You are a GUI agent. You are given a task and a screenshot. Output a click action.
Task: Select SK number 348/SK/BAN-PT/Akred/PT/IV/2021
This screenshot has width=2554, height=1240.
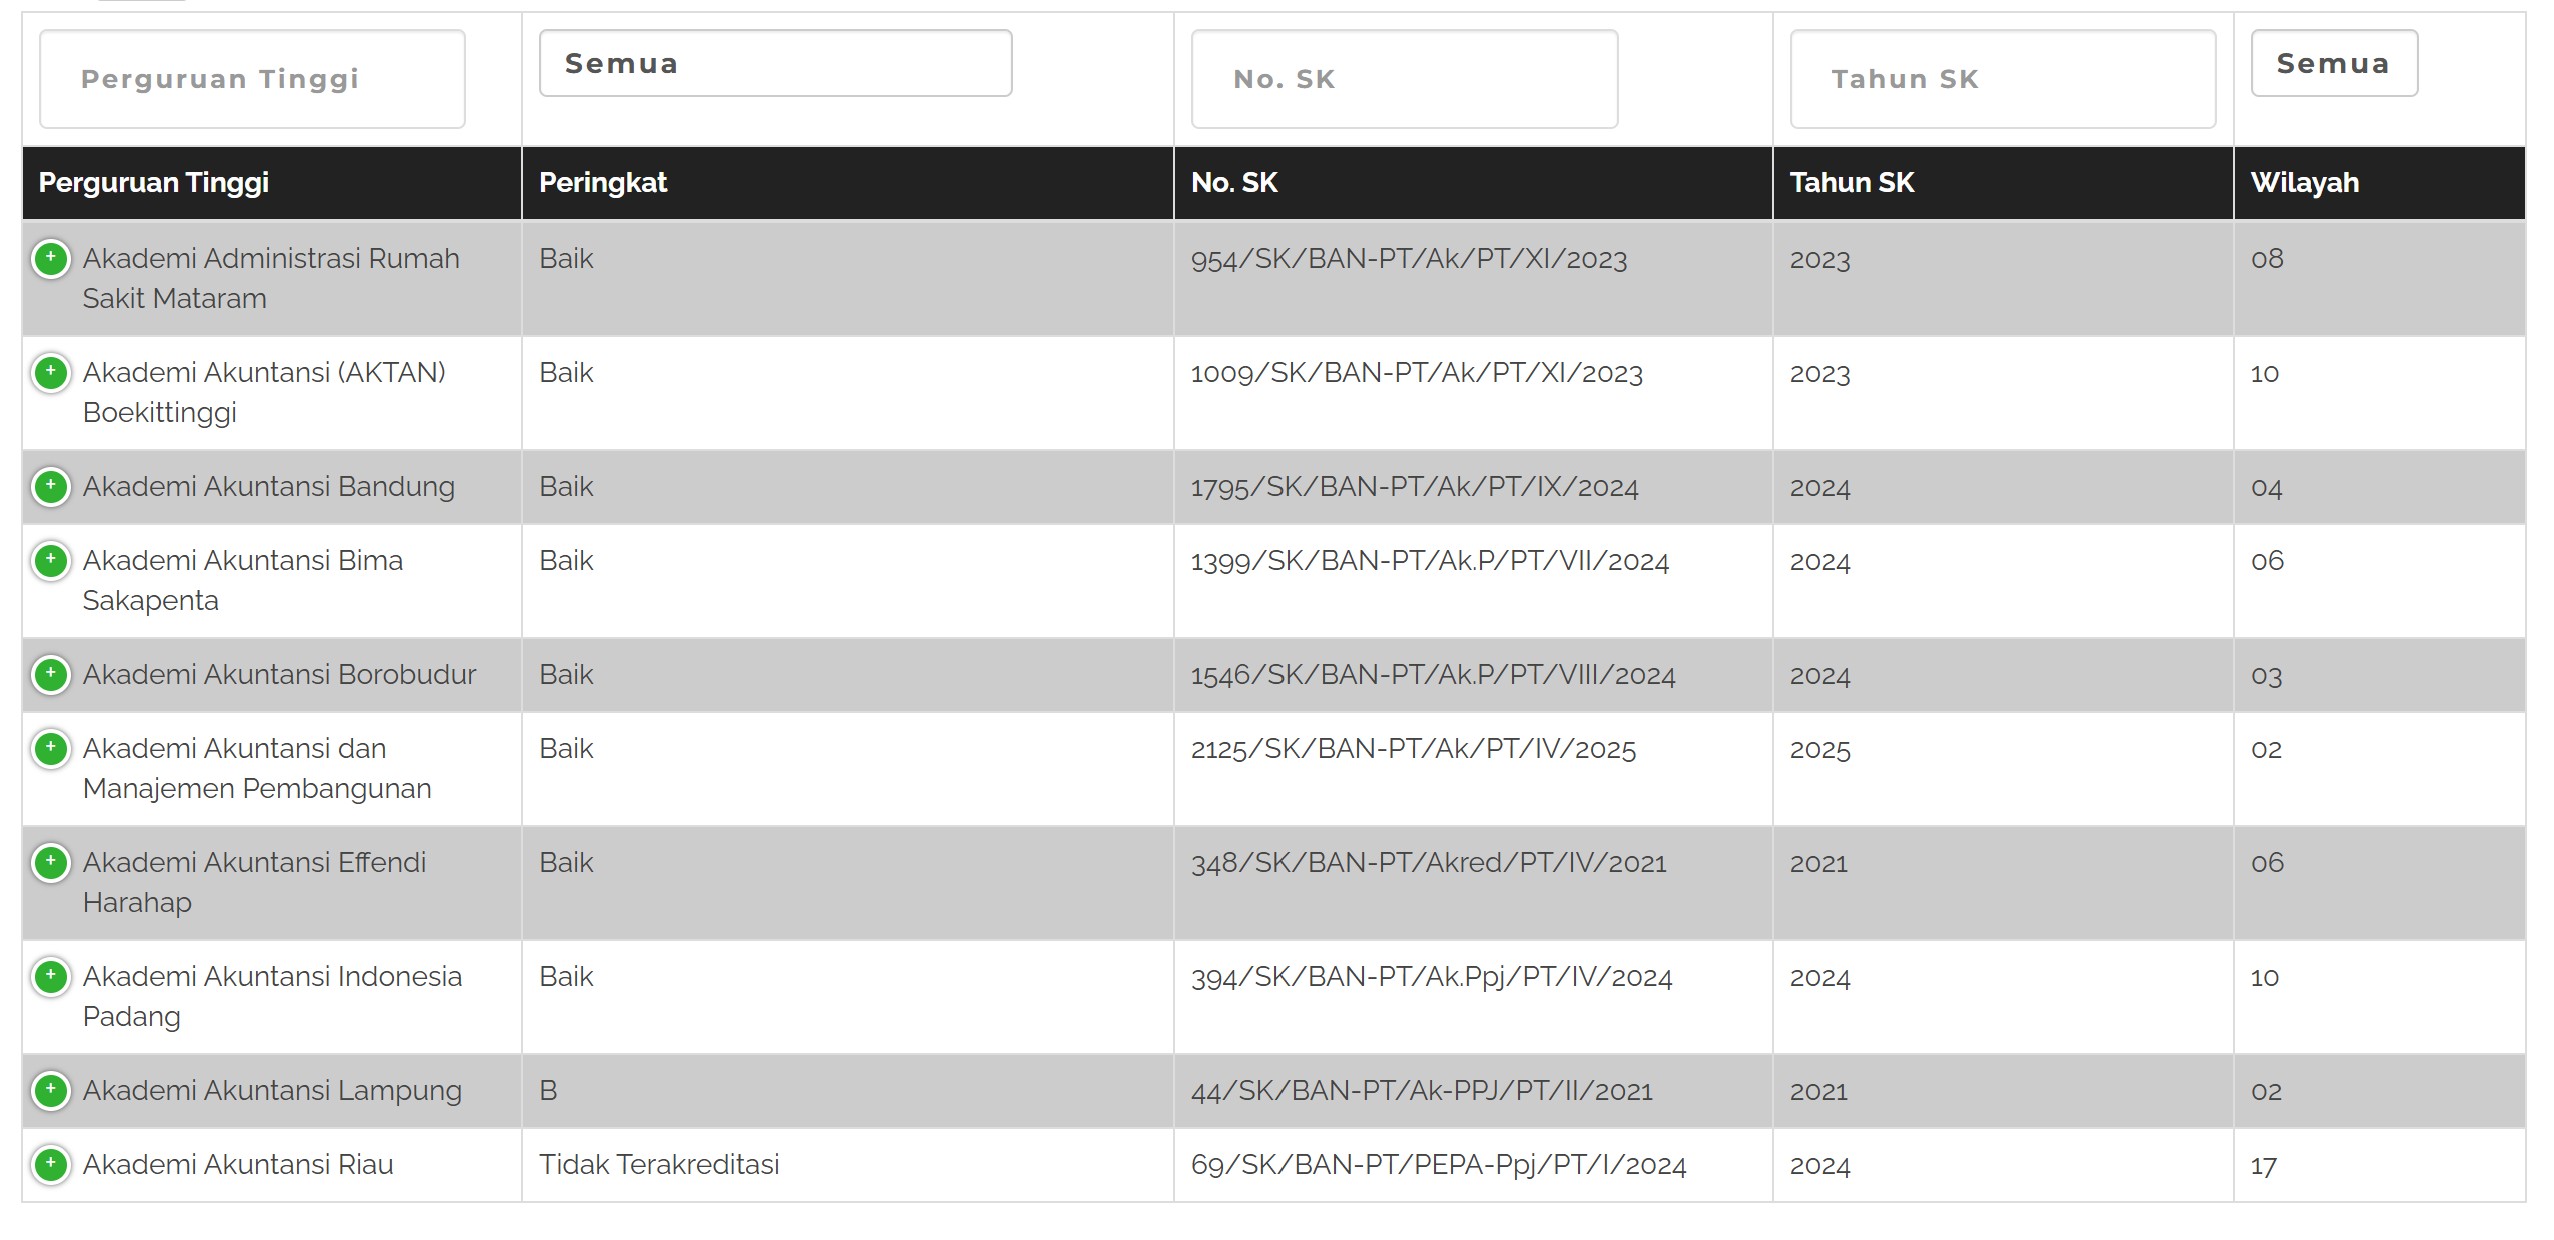coord(1429,863)
